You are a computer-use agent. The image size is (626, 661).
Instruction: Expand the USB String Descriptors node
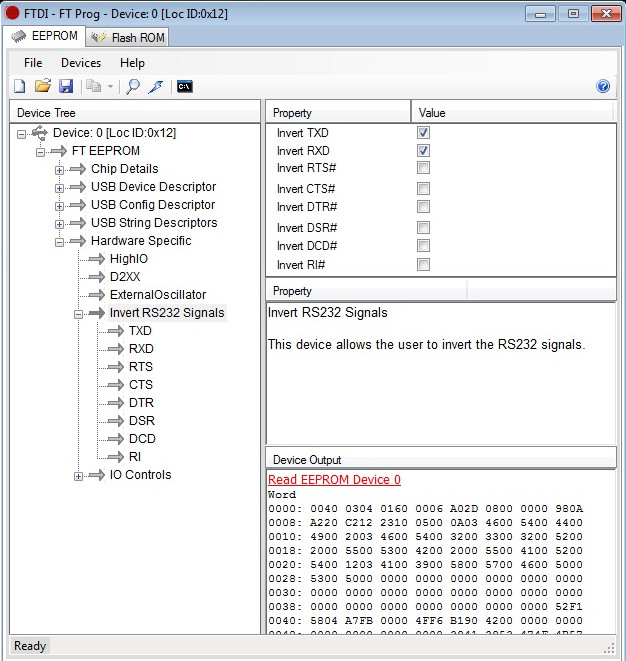coord(59,224)
